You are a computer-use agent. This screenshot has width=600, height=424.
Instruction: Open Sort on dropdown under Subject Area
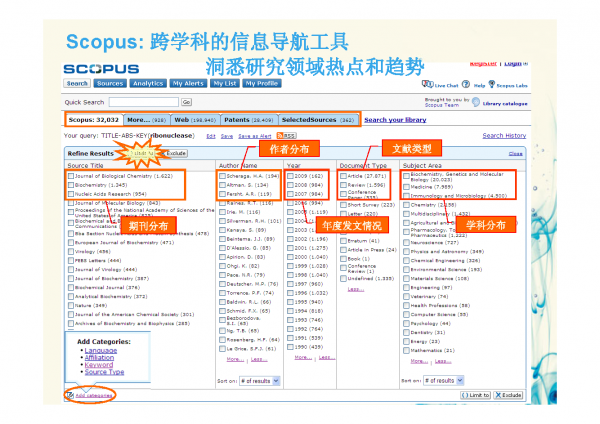point(443,380)
